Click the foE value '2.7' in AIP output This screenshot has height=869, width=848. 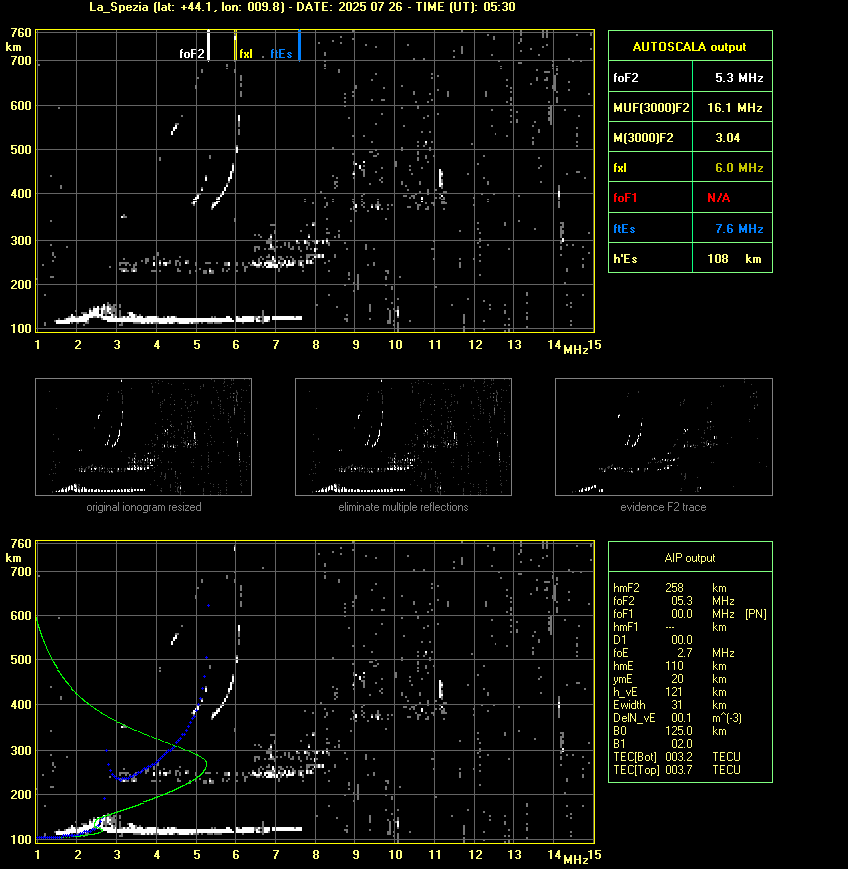pos(684,653)
